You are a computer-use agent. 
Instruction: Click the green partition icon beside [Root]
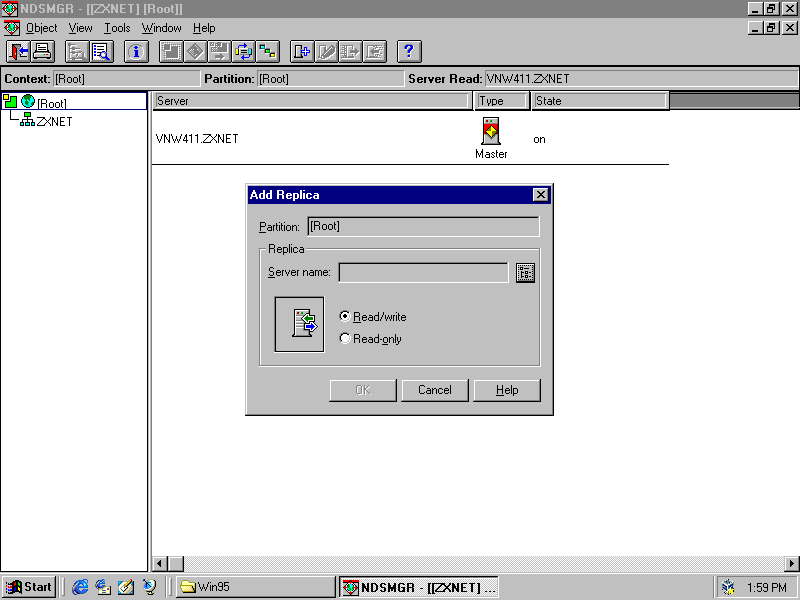tap(10, 101)
